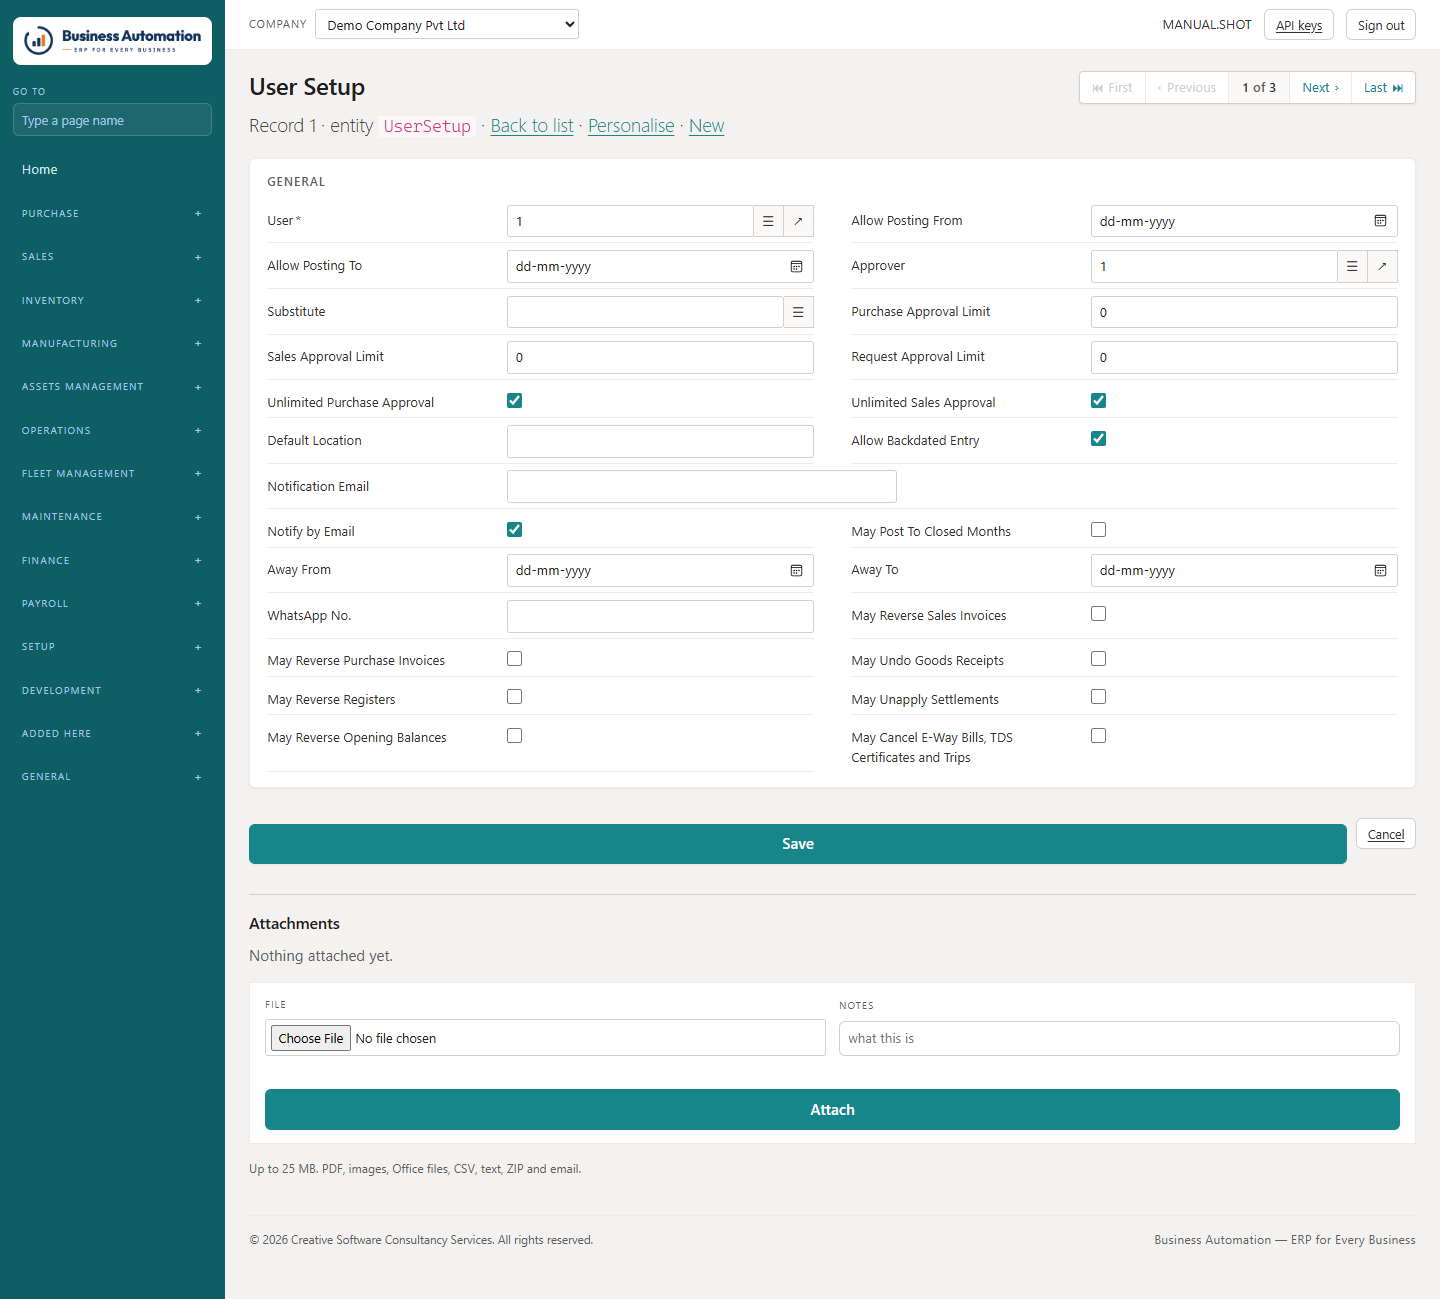
Task: Toggle Allow Backdated Entry checkbox
Action: tap(1098, 439)
